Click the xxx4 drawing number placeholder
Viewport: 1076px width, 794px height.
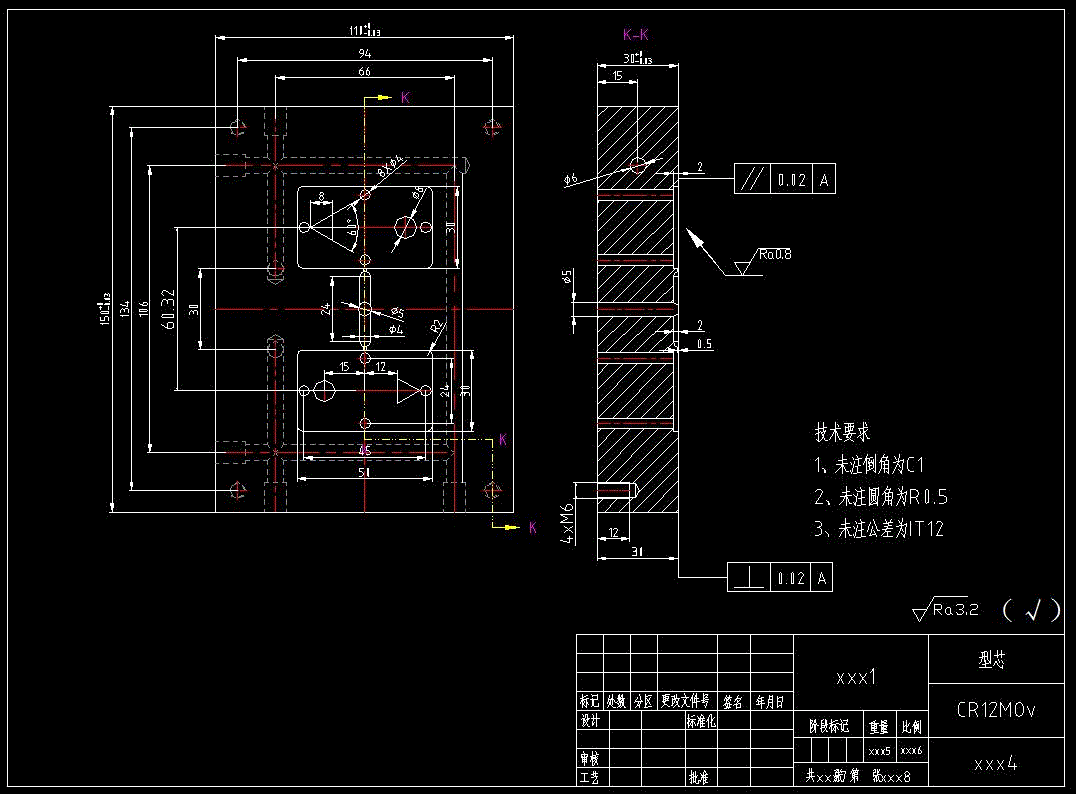(x=996, y=764)
